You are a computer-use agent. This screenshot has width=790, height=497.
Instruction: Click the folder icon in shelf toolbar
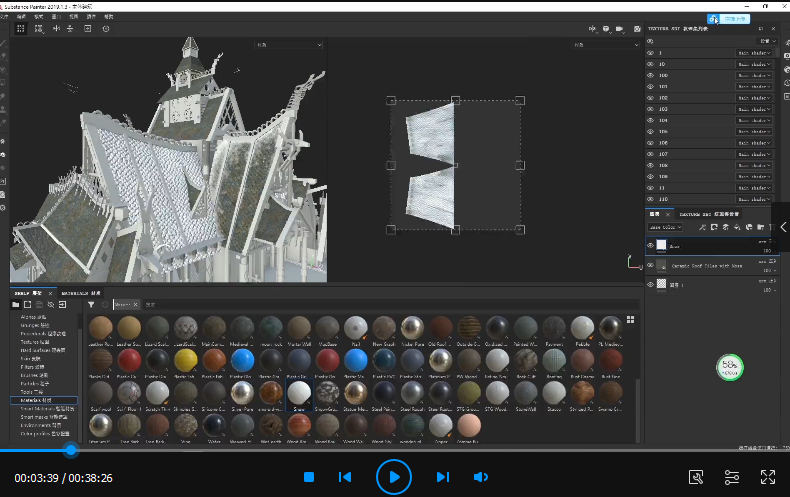click(x=15, y=304)
